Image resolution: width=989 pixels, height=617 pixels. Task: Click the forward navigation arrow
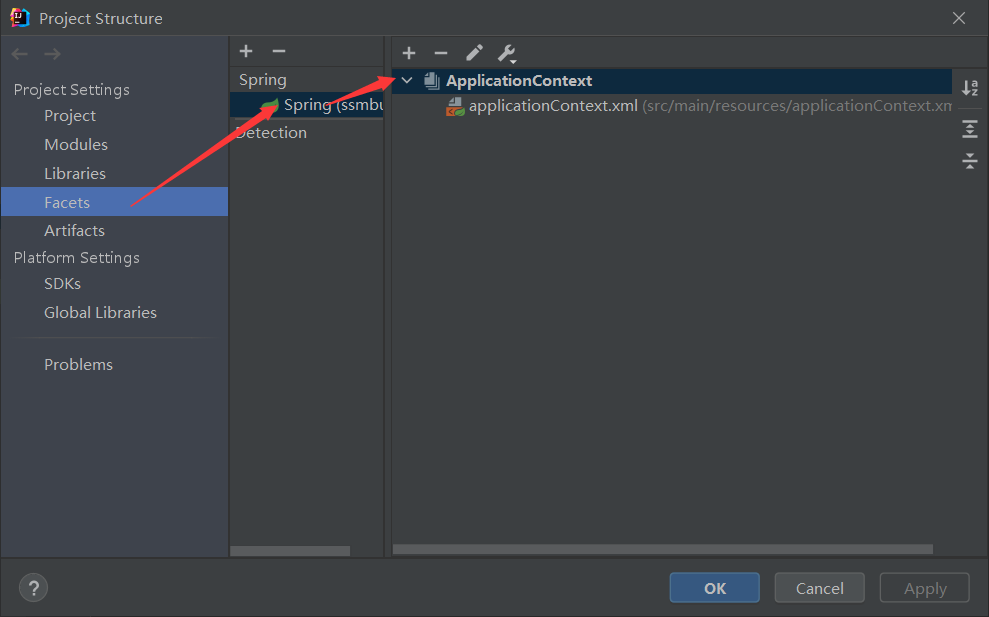pyautogui.click(x=52, y=54)
